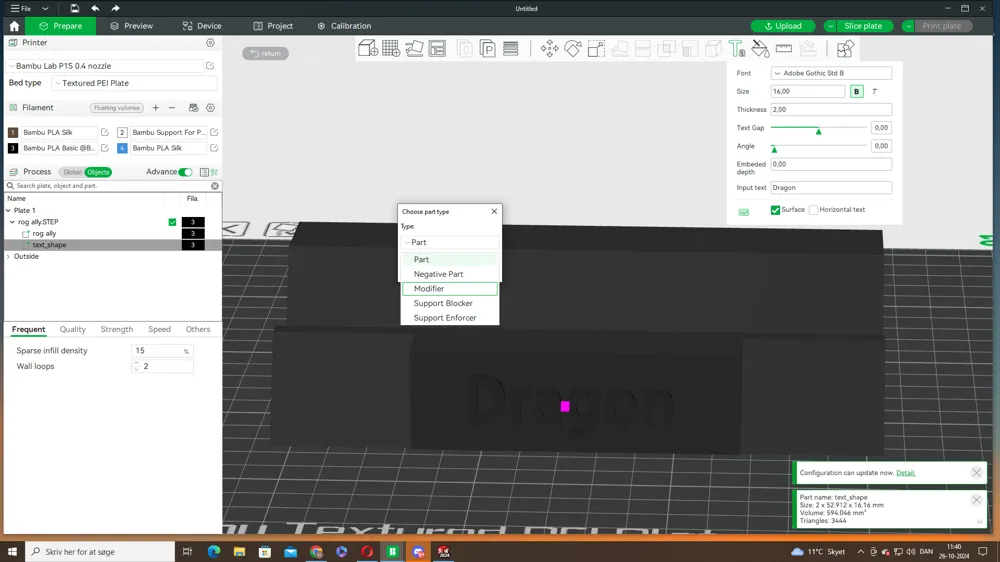The height and width of the screenshot is (562, 1000).
Task: Collapse the rog ally.STEP tree node
Action: (x=12, y=222)
